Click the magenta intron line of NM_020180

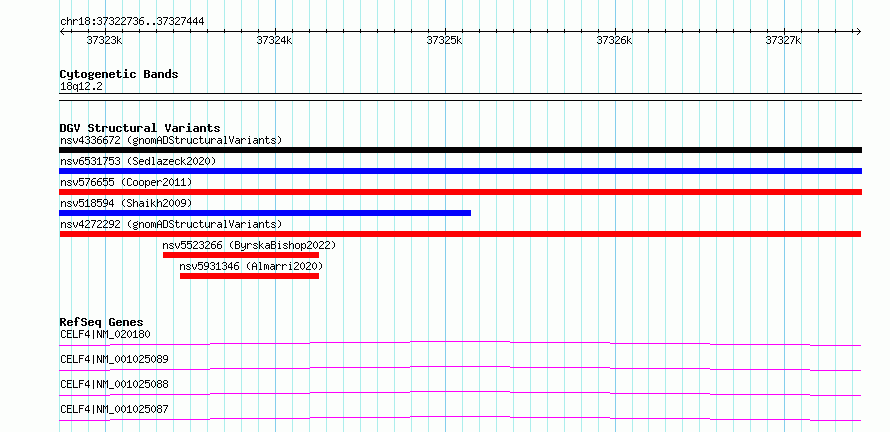pyautogui.click(x=460, y=342)
